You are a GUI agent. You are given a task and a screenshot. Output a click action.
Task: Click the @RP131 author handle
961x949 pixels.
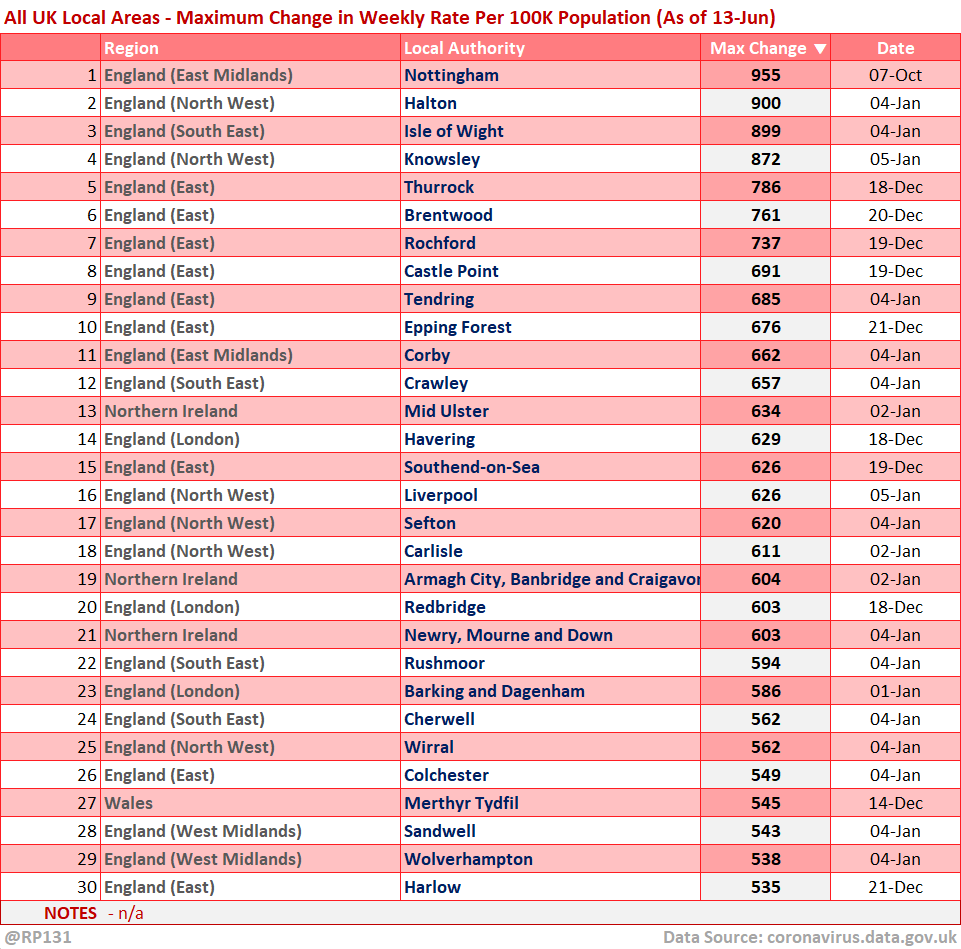click(x=38, y=937)
